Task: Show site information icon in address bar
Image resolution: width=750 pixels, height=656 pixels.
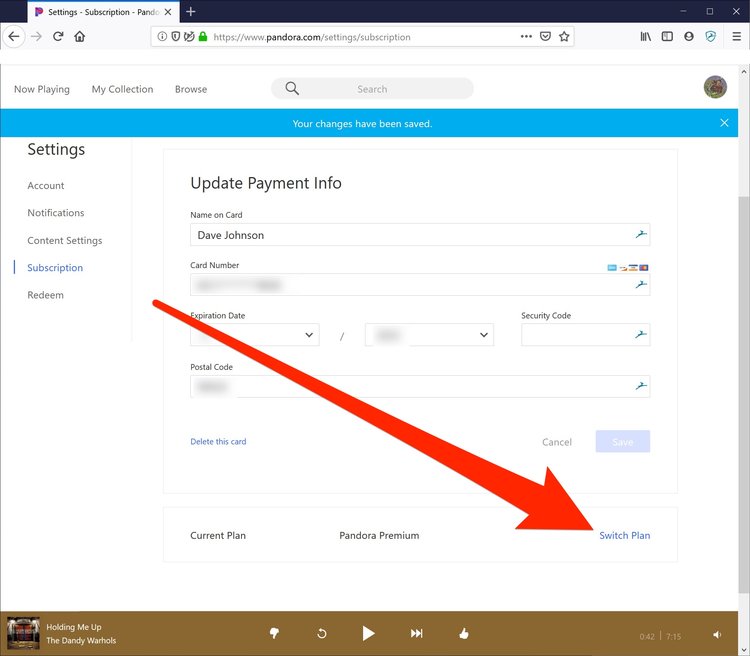Action: (162, 36)
